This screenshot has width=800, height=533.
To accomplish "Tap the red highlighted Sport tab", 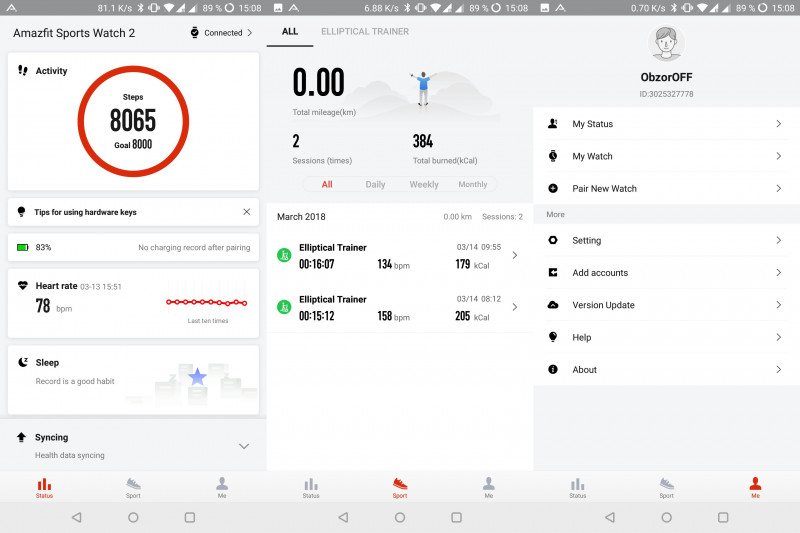I will click(x=400, y=487).
